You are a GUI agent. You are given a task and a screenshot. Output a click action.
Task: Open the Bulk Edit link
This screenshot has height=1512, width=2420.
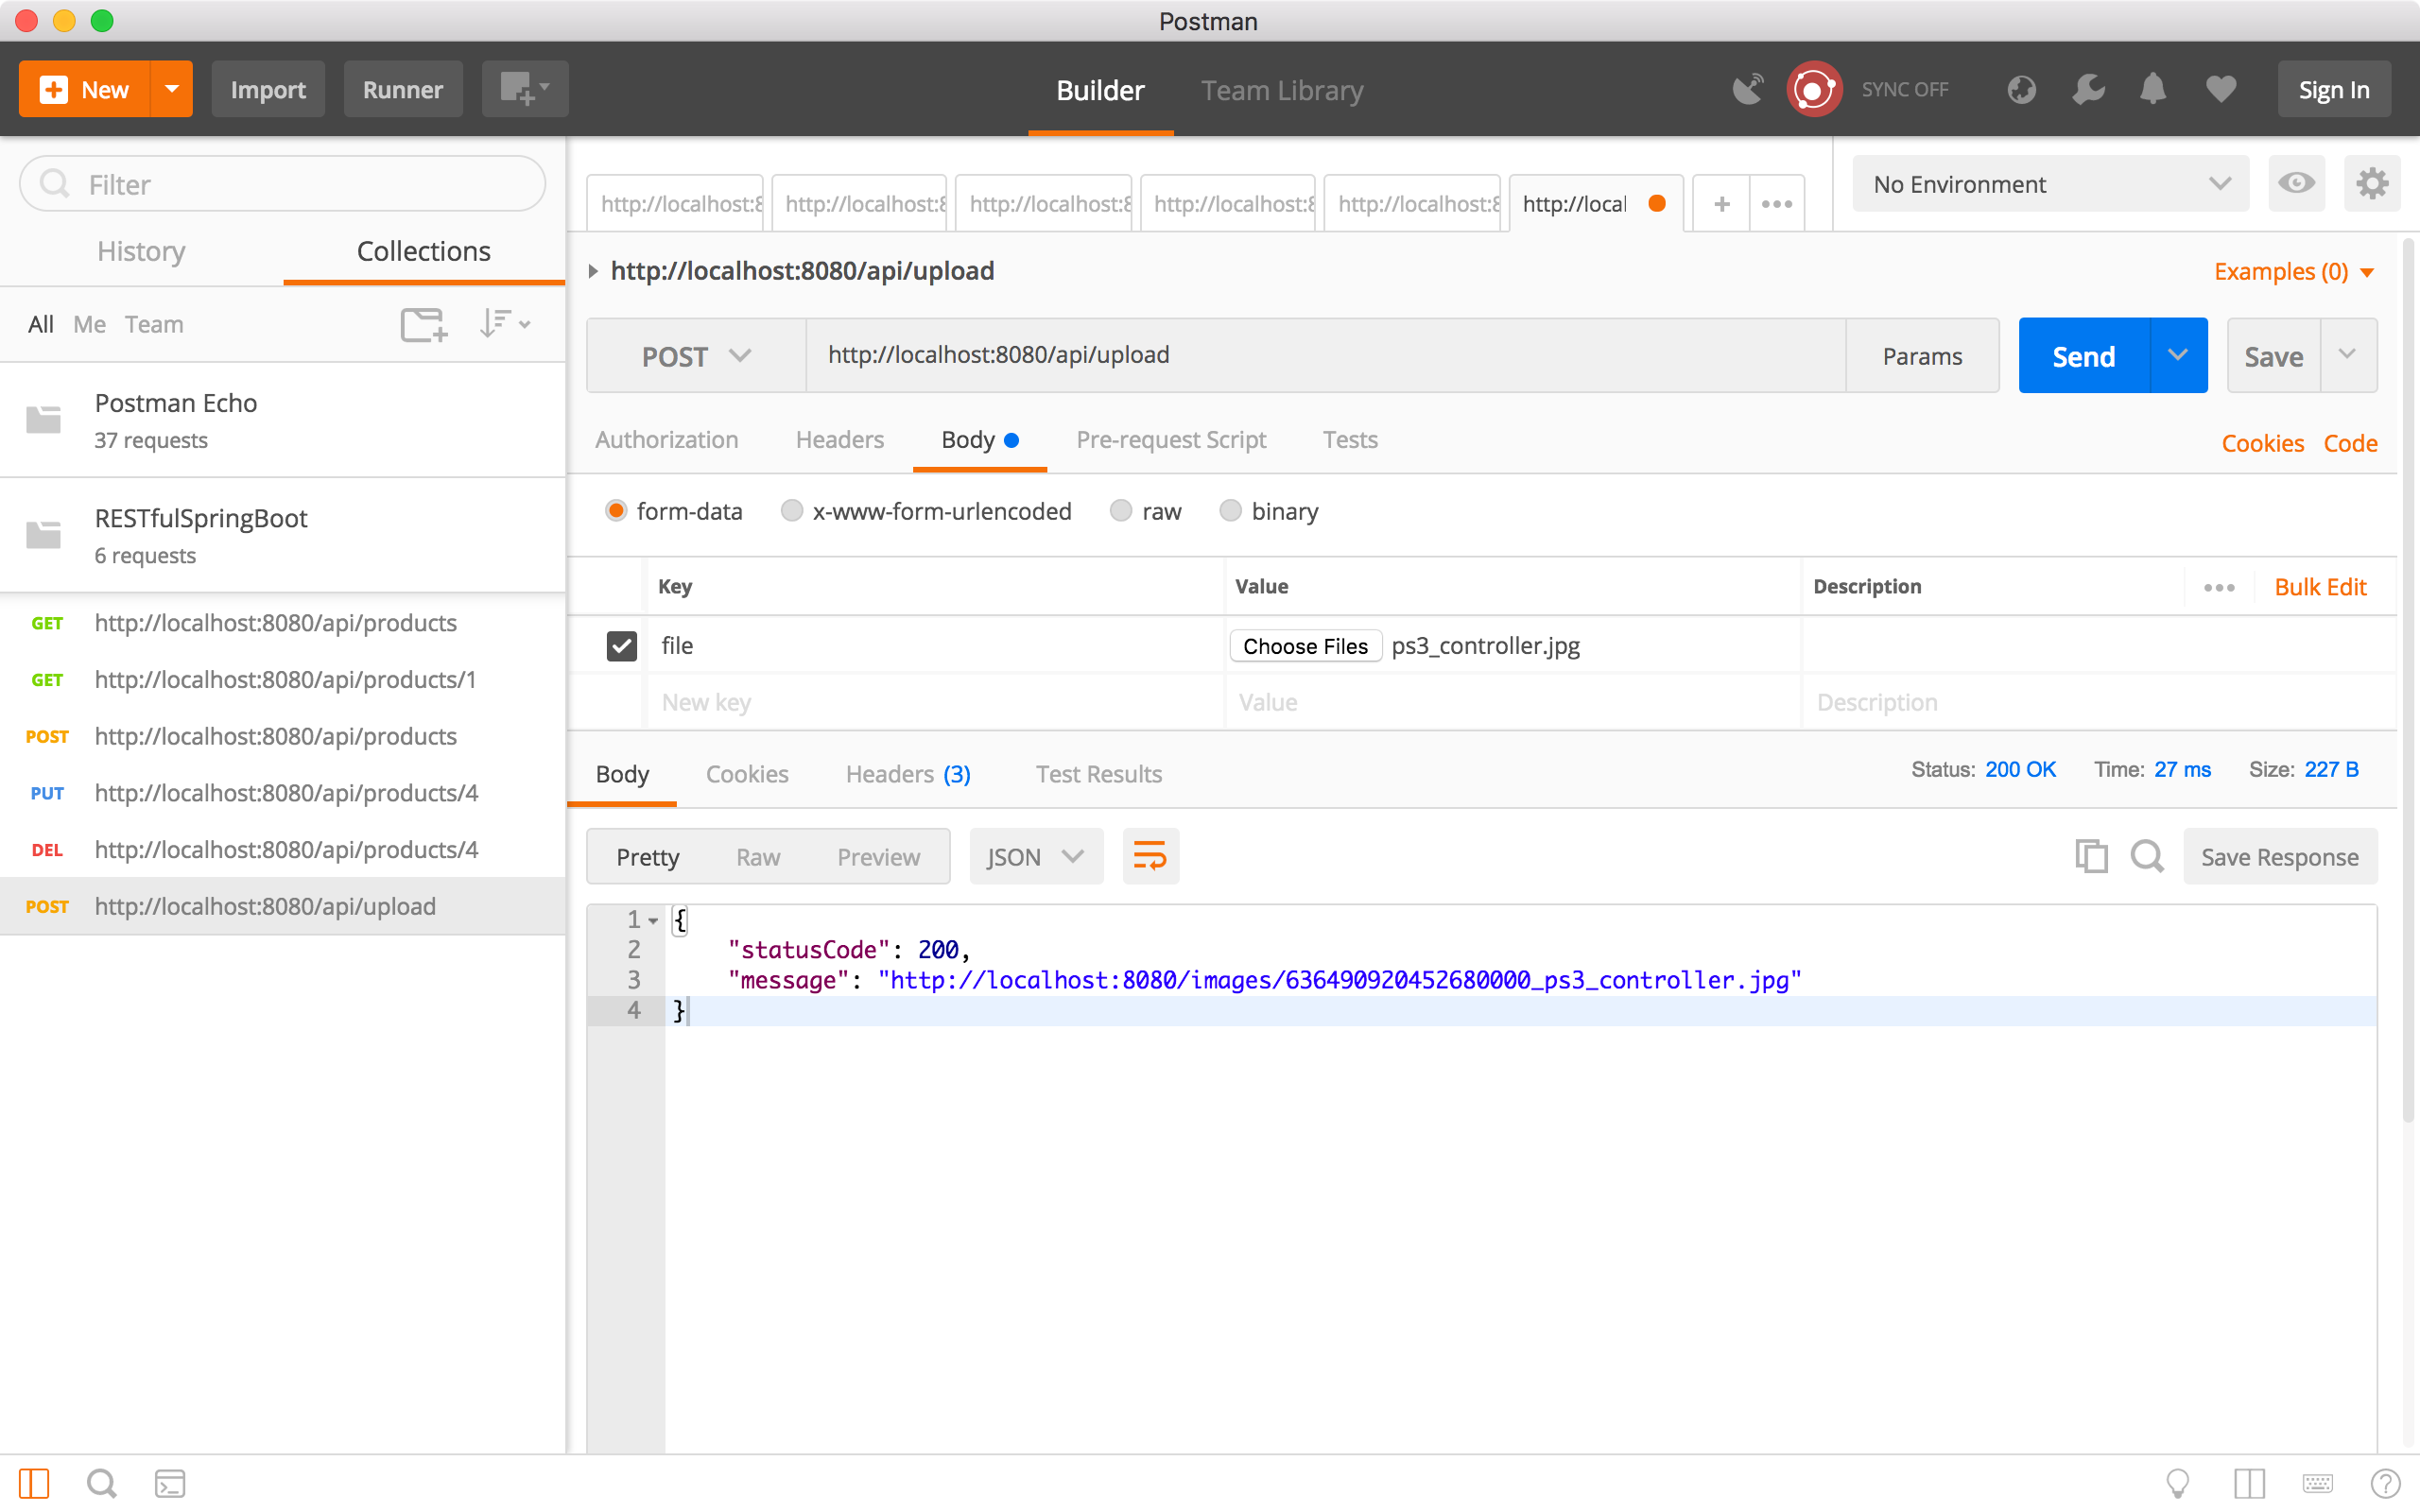(2320, 587)
